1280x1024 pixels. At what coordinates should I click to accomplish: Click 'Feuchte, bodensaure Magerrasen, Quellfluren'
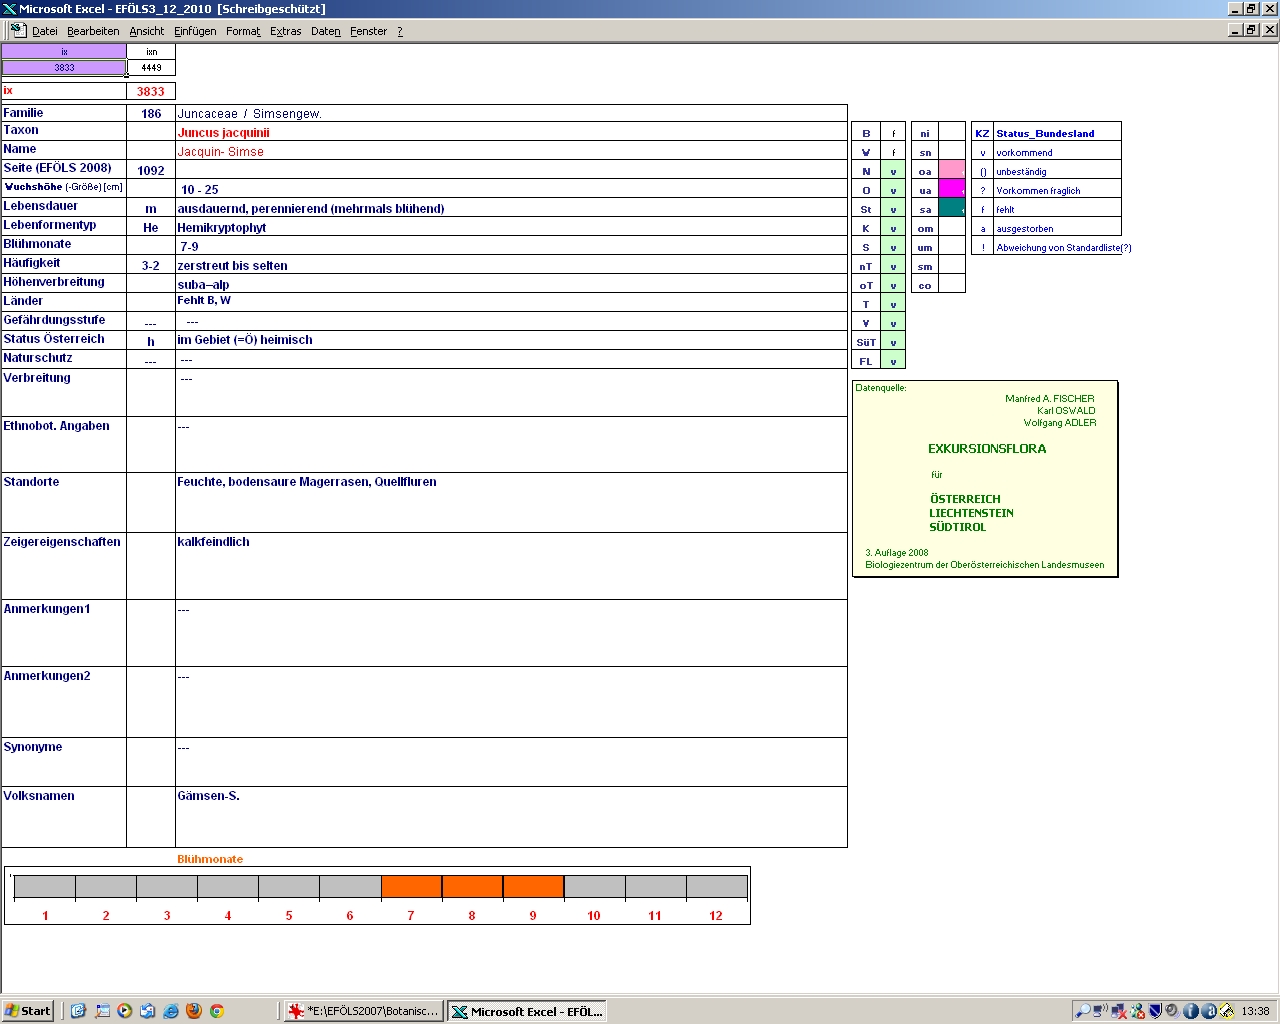(307, 481)
